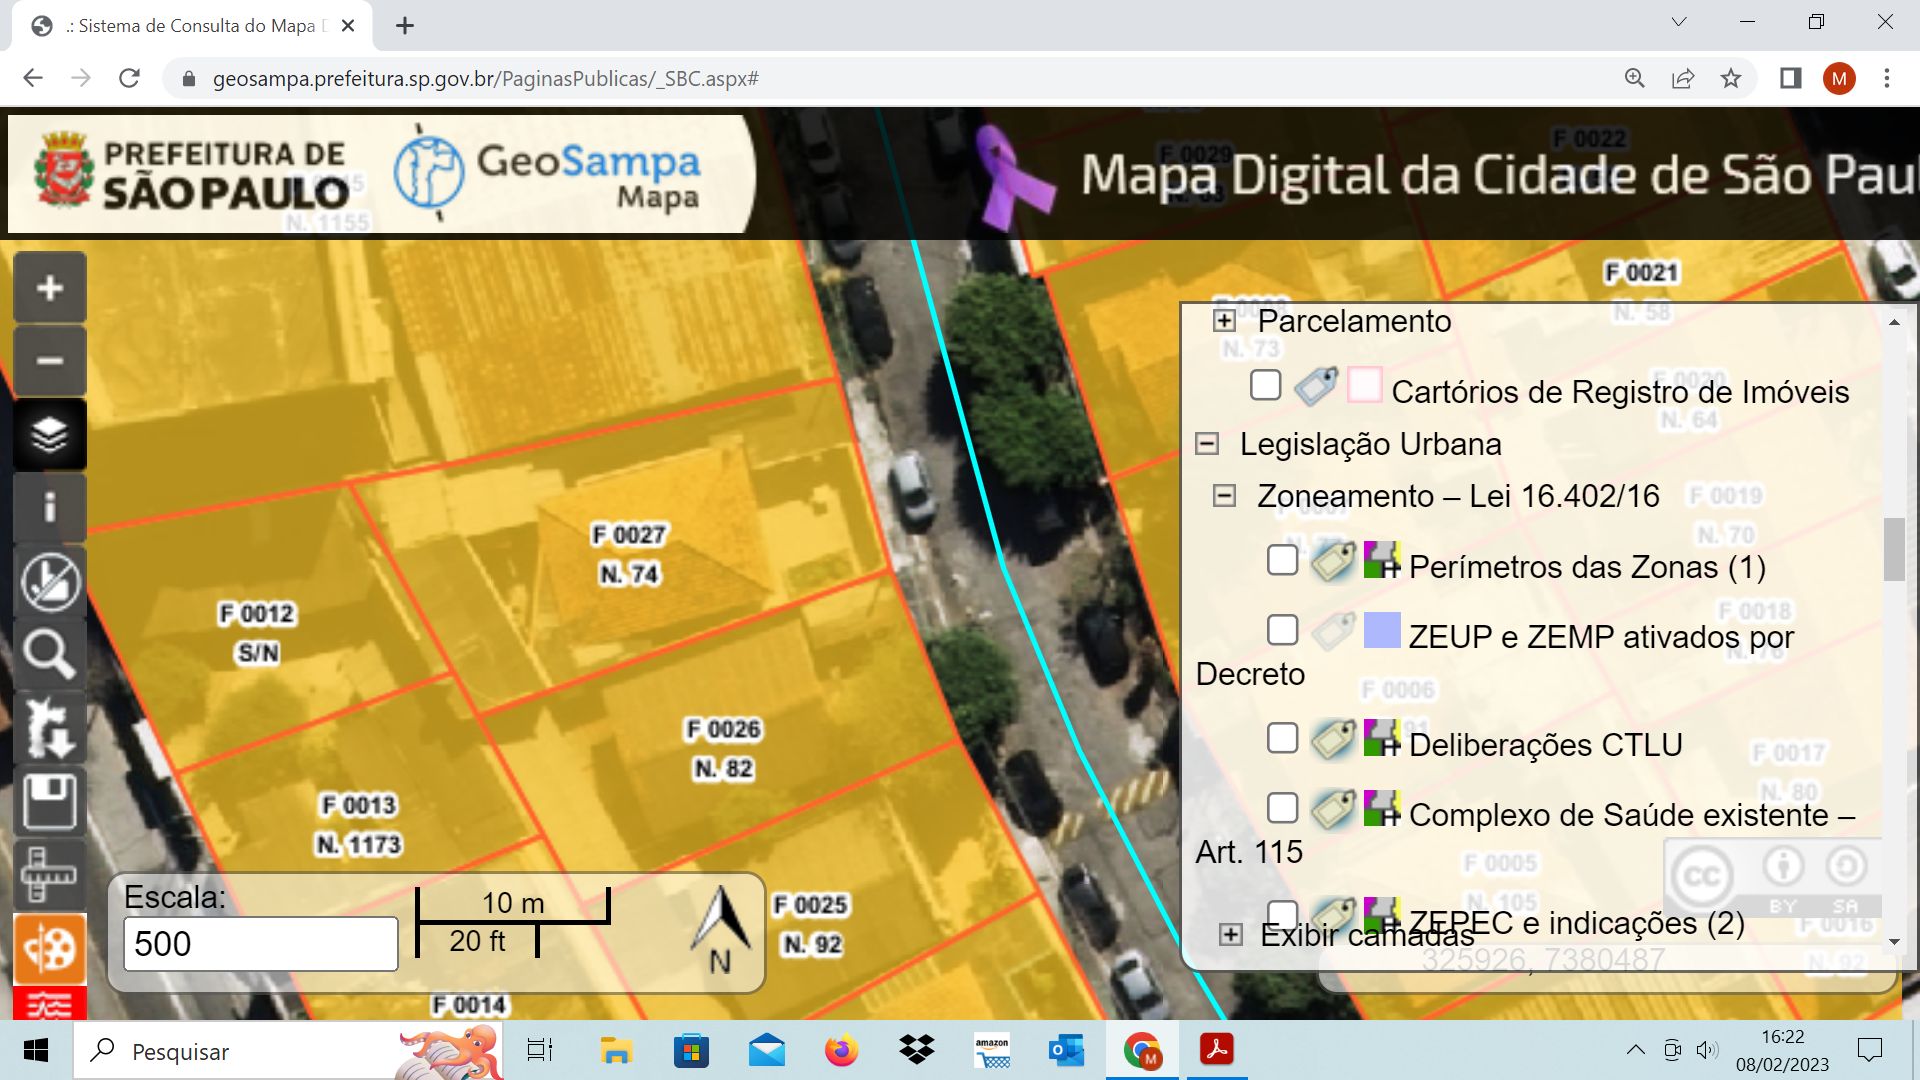Open Firefox from the taskbar
Screen dimensions: 1920x1080
point(841,1050)
